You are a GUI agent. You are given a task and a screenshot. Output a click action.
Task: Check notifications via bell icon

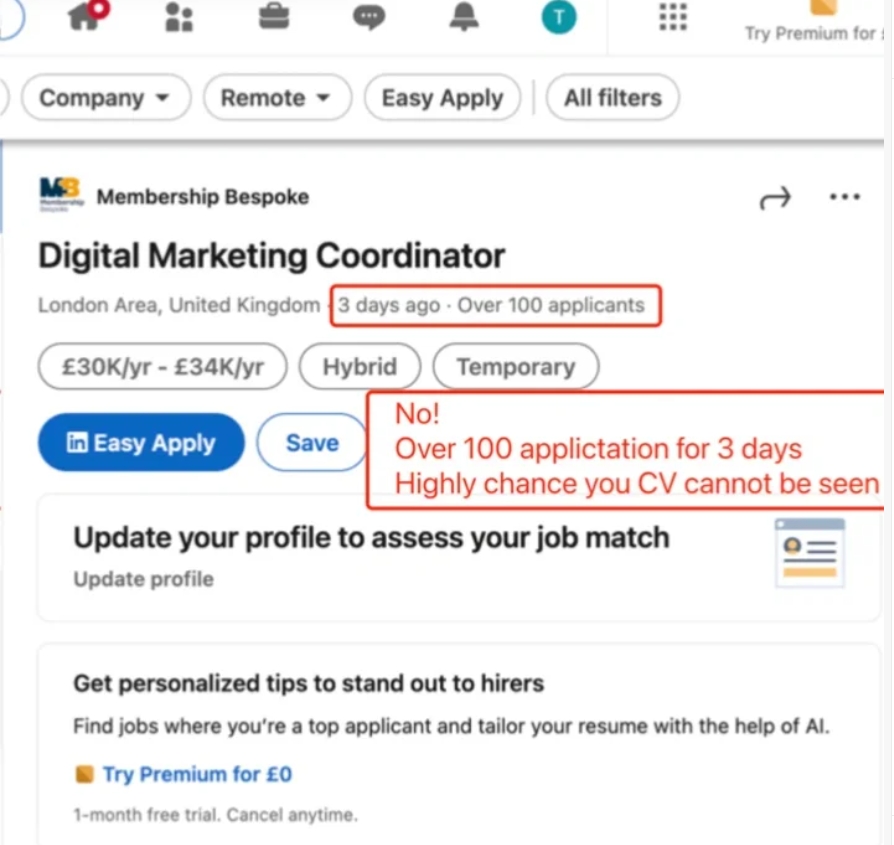pyautogui.click(x=464, y=16)
